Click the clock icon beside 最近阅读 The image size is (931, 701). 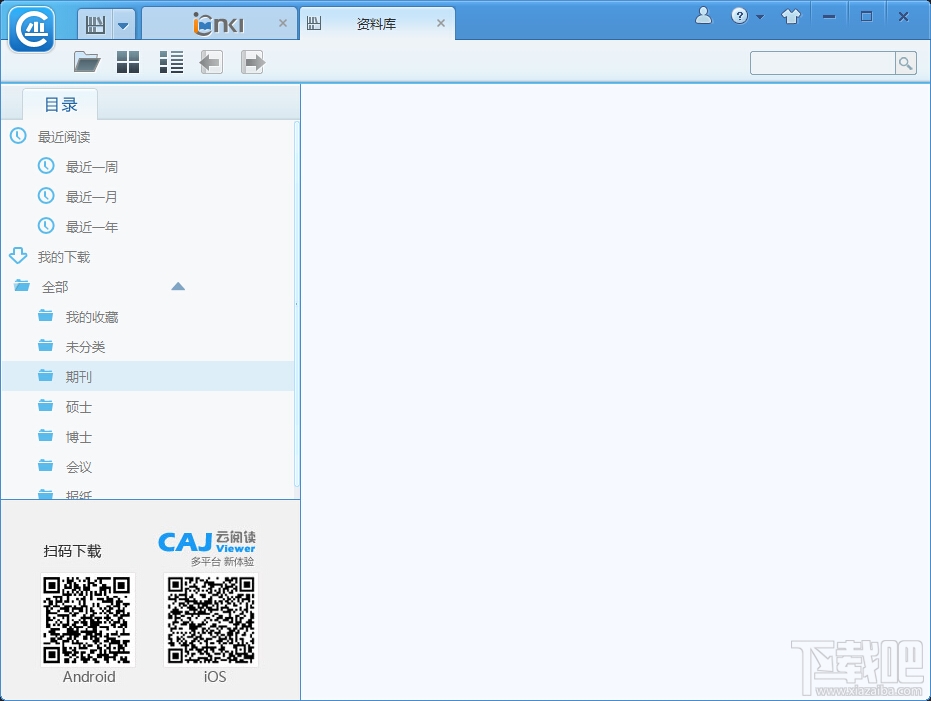18,136
